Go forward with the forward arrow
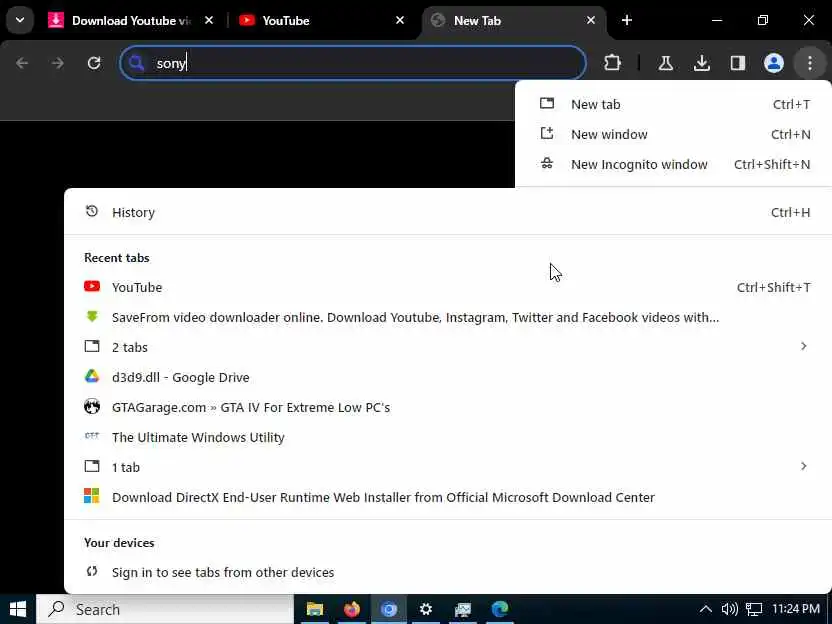 tap(58, 63)
